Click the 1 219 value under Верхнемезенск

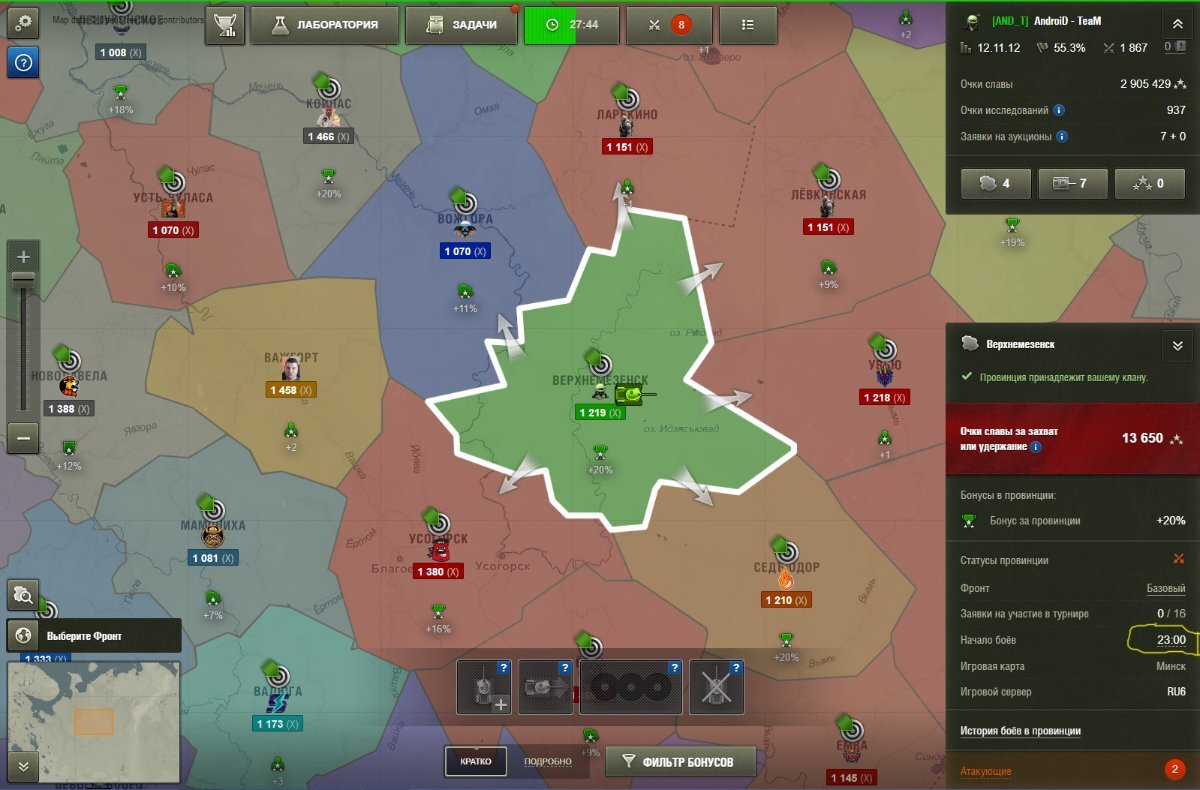pyautogui.click(x=600, y=413)
